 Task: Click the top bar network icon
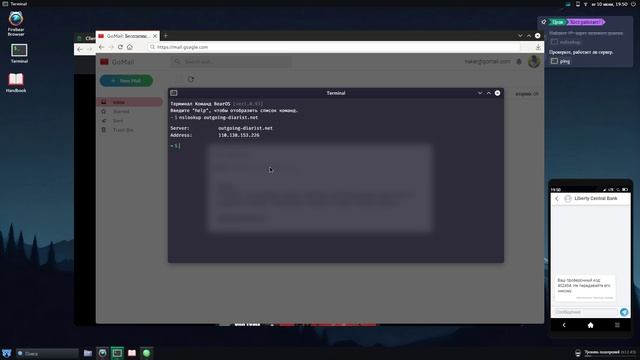pos(585,4)
